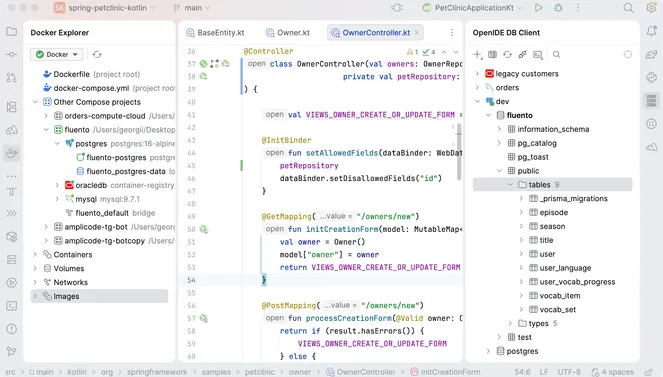This screenshot has height=377, width=663.
Task: Open the Docker connection dropdown
Action: coord(57,55)
